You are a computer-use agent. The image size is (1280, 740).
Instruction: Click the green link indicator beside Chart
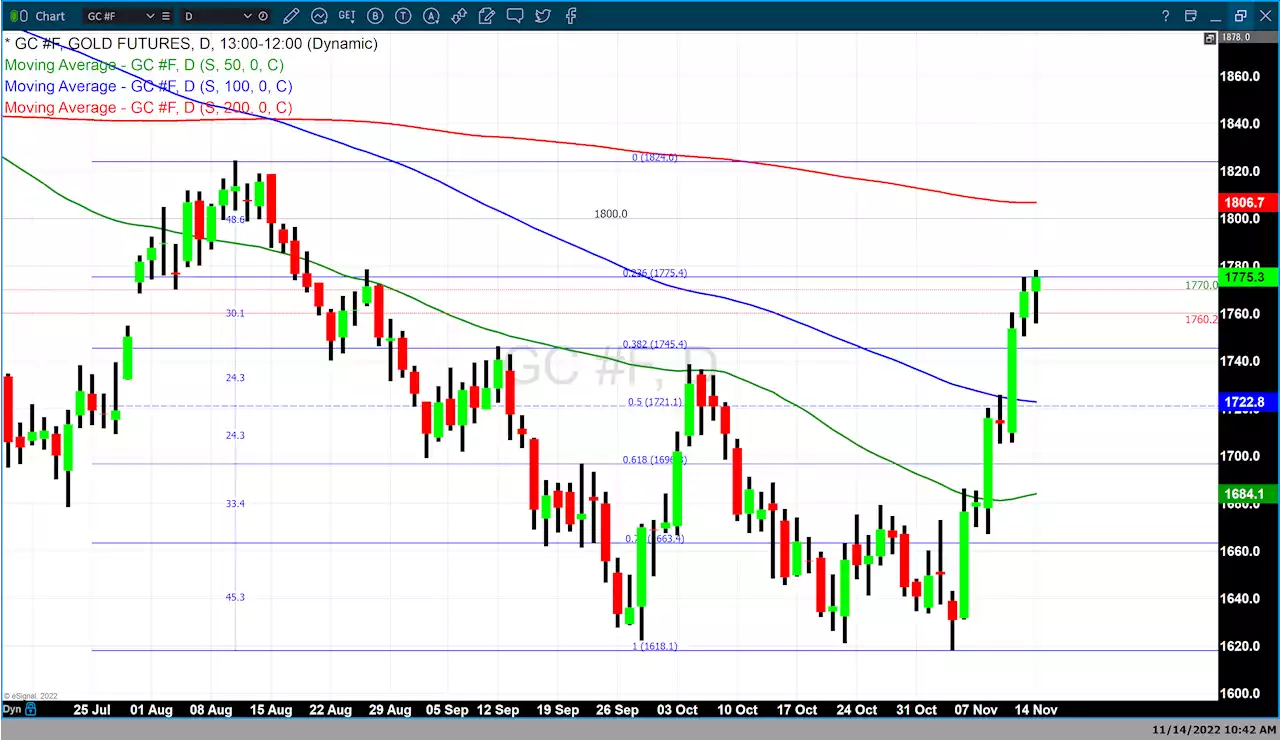click(12, 16)
